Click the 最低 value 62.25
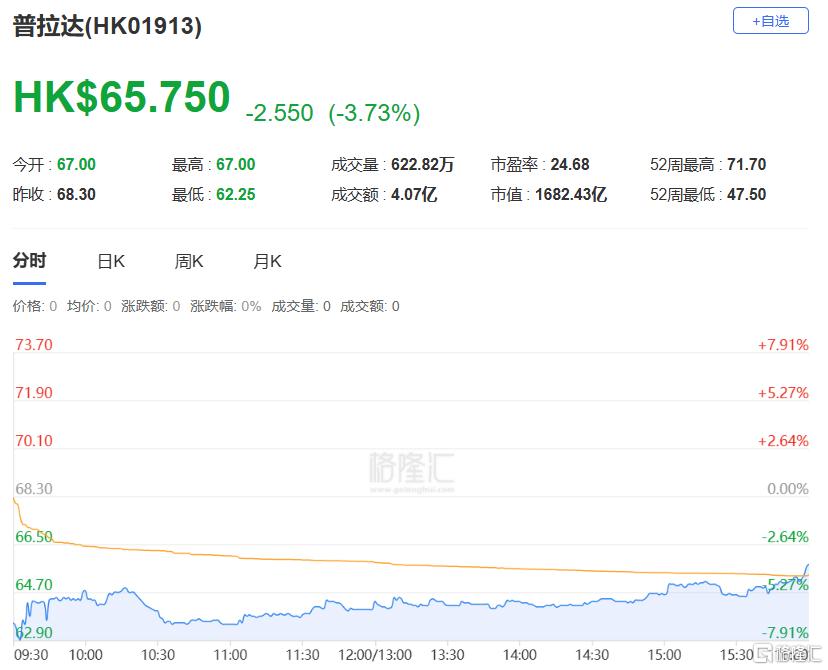The height and width of the screenshot is (670, 828). (x=236, y=194)
